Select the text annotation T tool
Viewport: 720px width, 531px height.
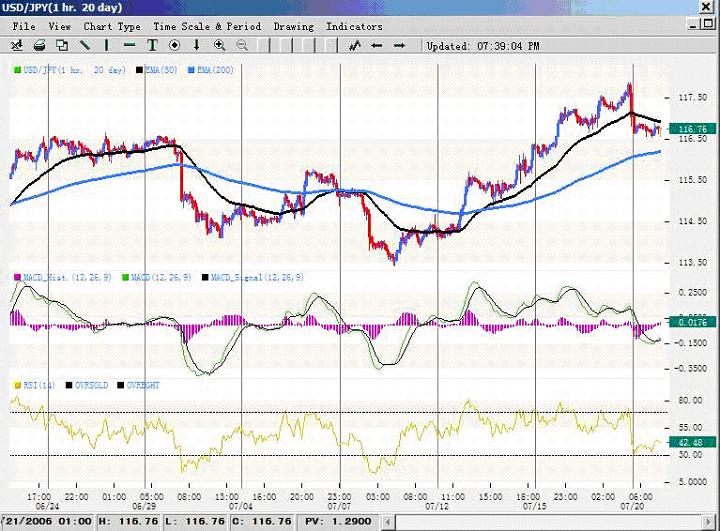pyautogui.click(x=152, y=45)
